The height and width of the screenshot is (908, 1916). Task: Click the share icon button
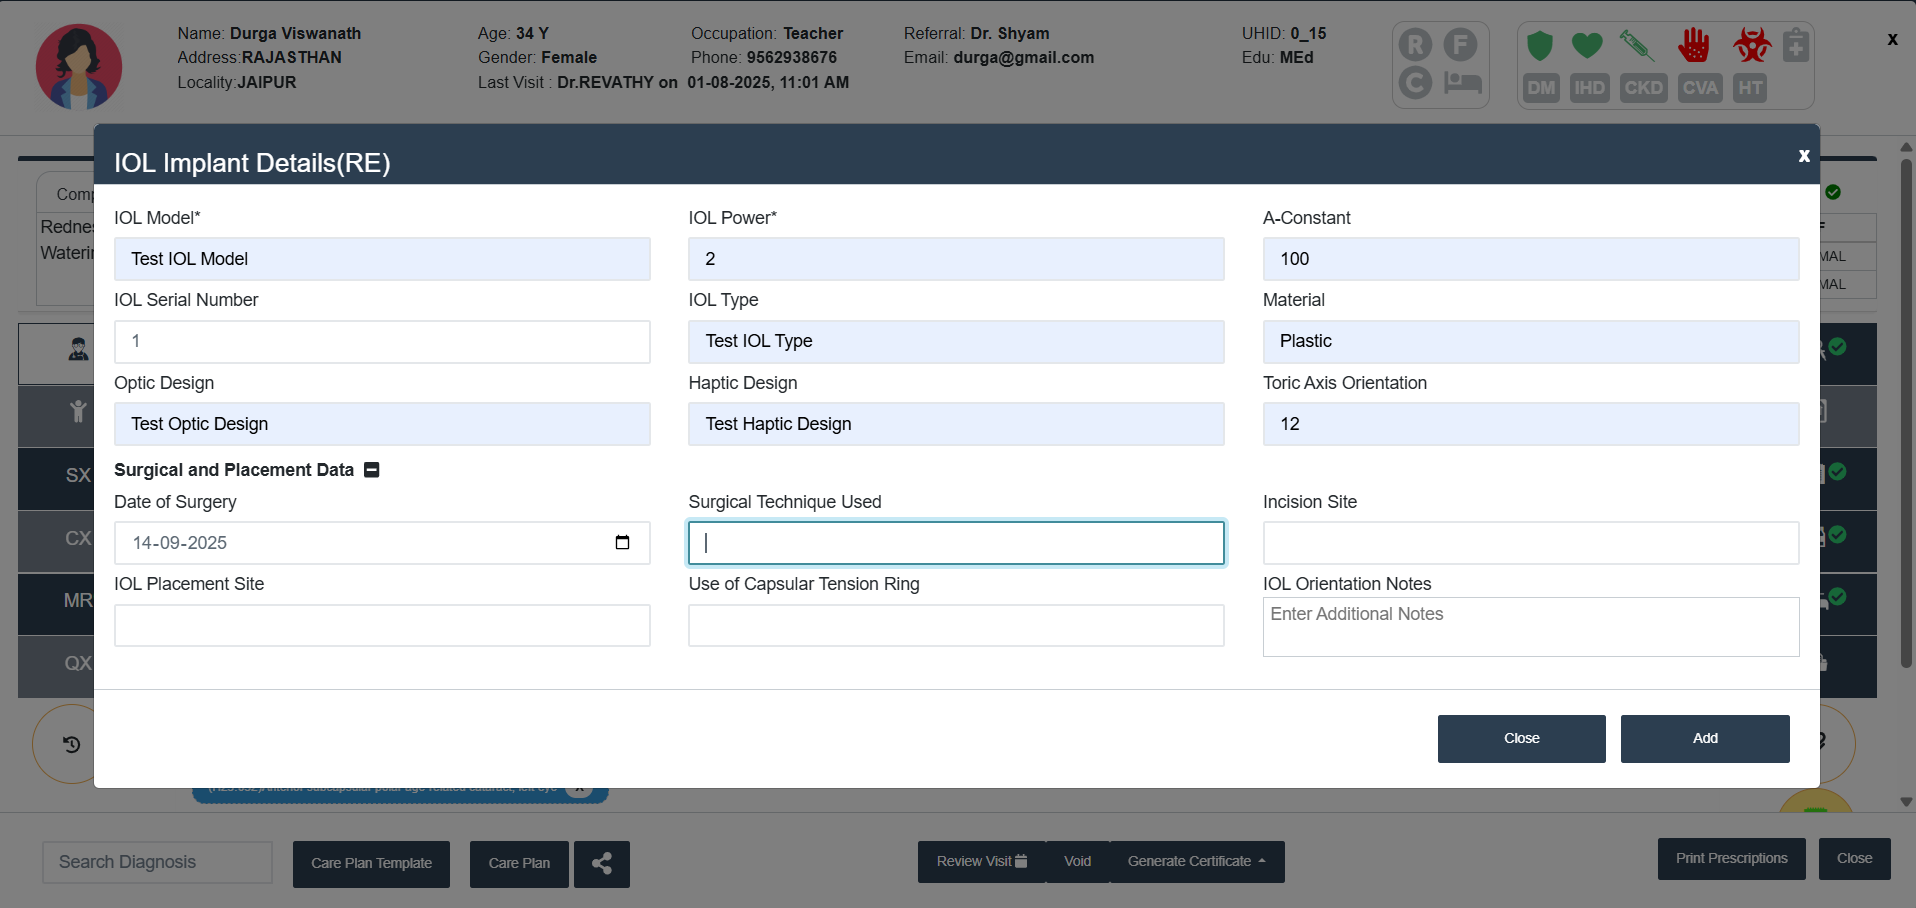click(x=601, y=863)
